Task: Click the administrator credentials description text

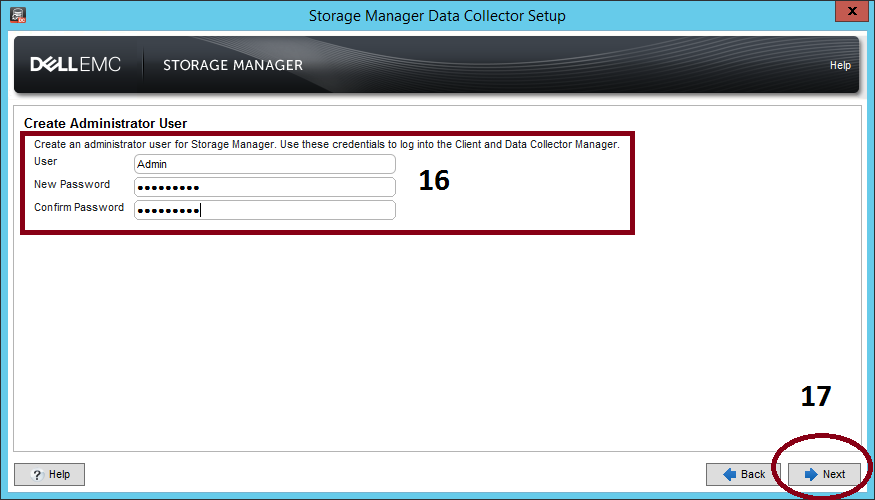Action: 327,145
